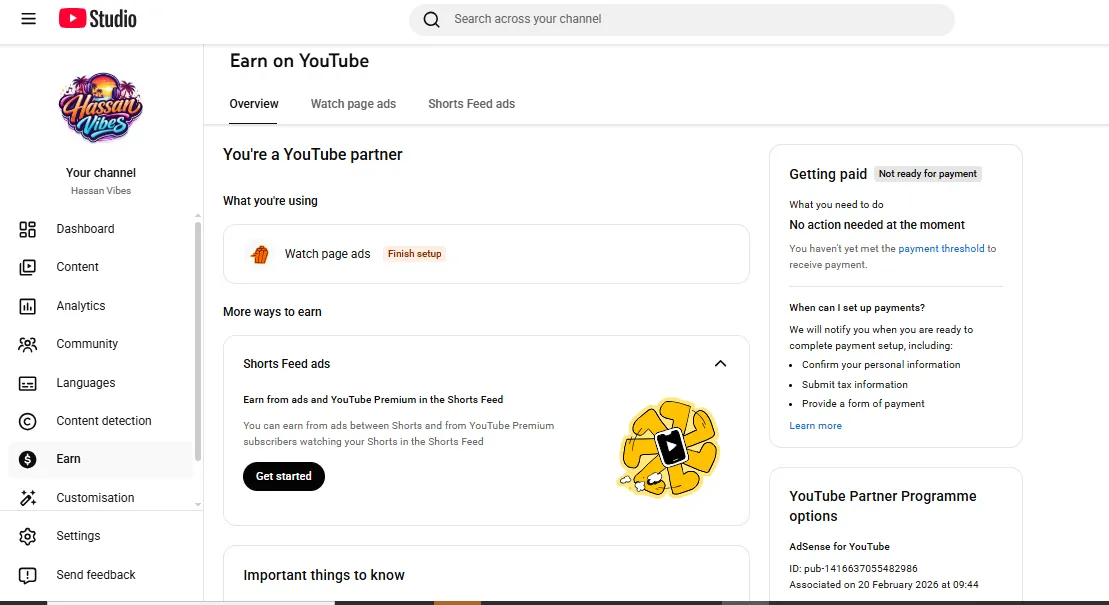Open Send feedback from the sidebar label
1109x605 pixels.
96,575
